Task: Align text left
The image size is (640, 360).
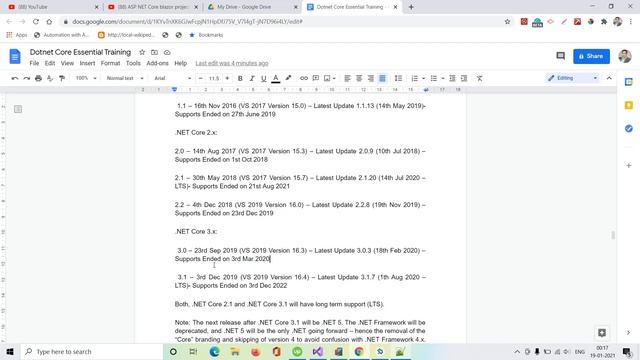Action: click(347, 78)
